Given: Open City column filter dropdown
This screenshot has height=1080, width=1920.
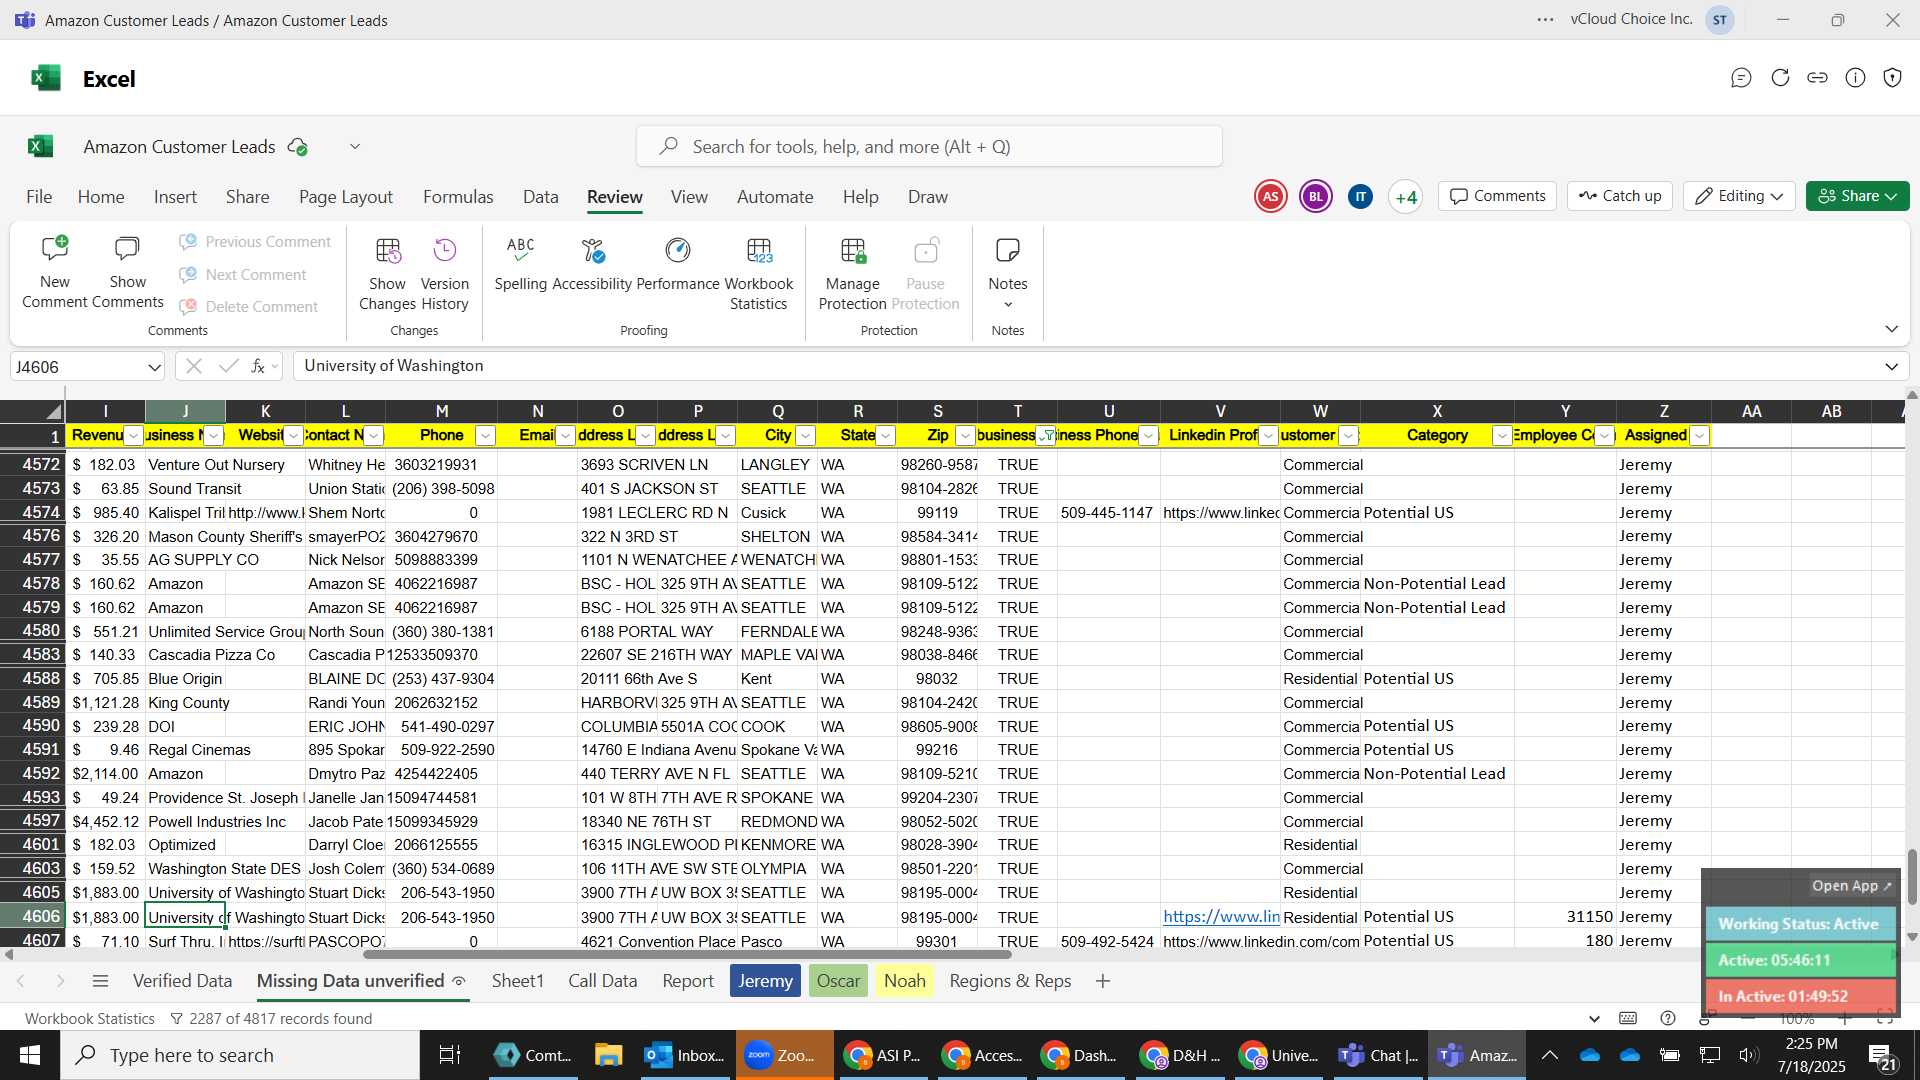Looking at the screenshot, I should click(x=805, y=436).
